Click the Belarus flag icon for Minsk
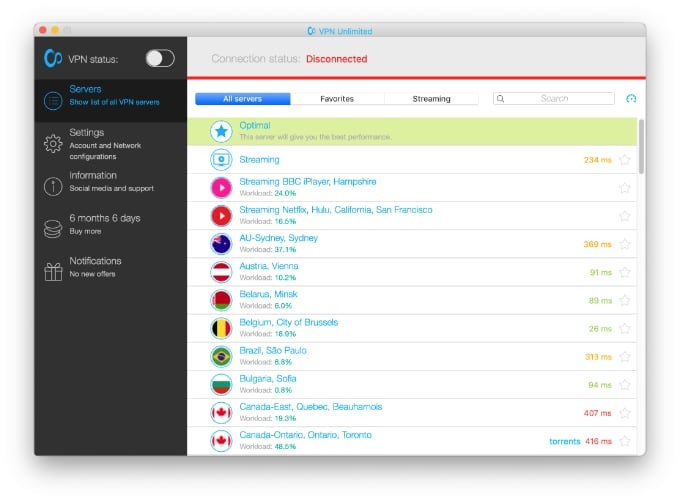The image size is (680, 501). (221, 300)
